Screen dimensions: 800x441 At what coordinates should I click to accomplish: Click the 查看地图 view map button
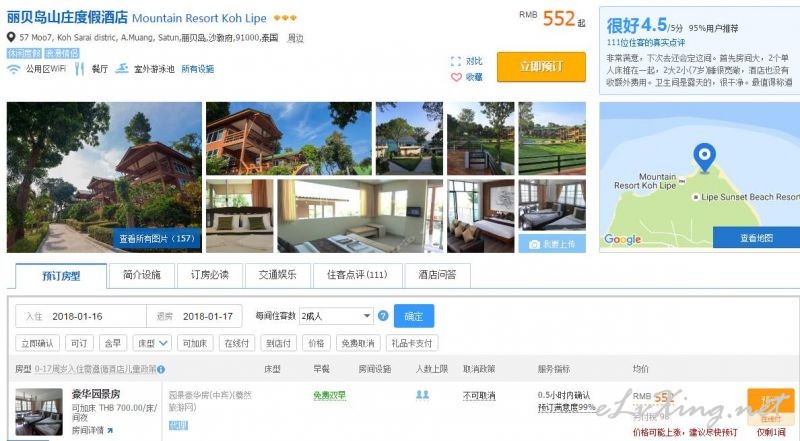[756, 238]
